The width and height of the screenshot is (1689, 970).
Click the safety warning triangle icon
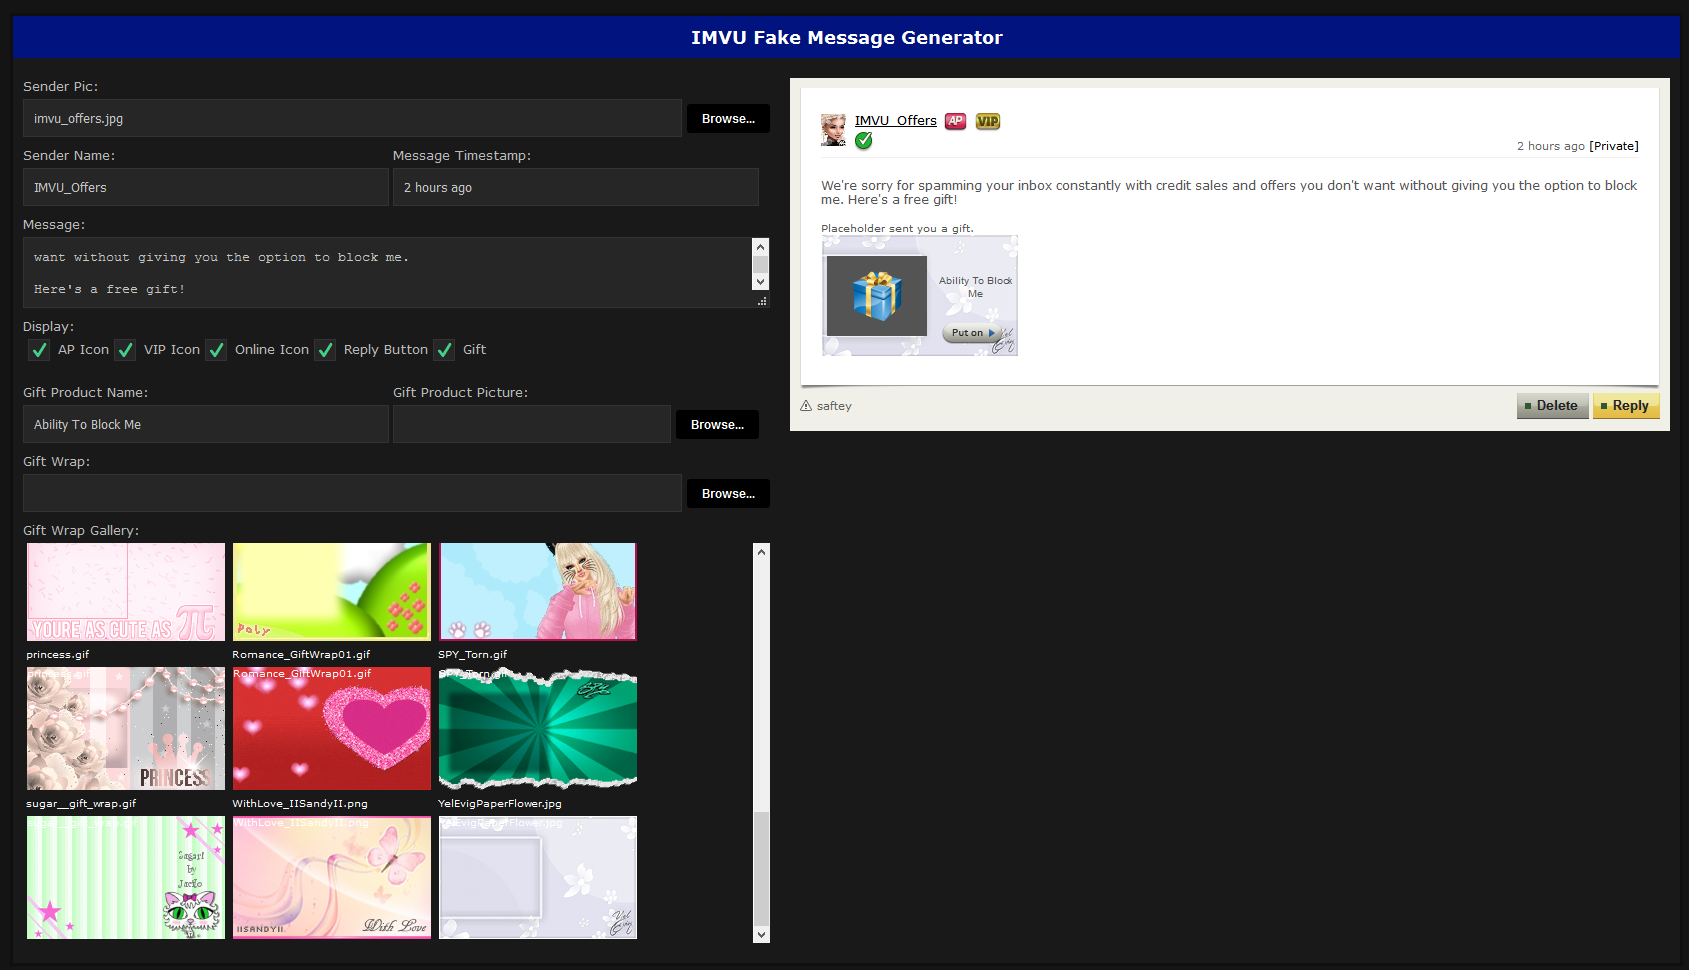pos(806,405)
